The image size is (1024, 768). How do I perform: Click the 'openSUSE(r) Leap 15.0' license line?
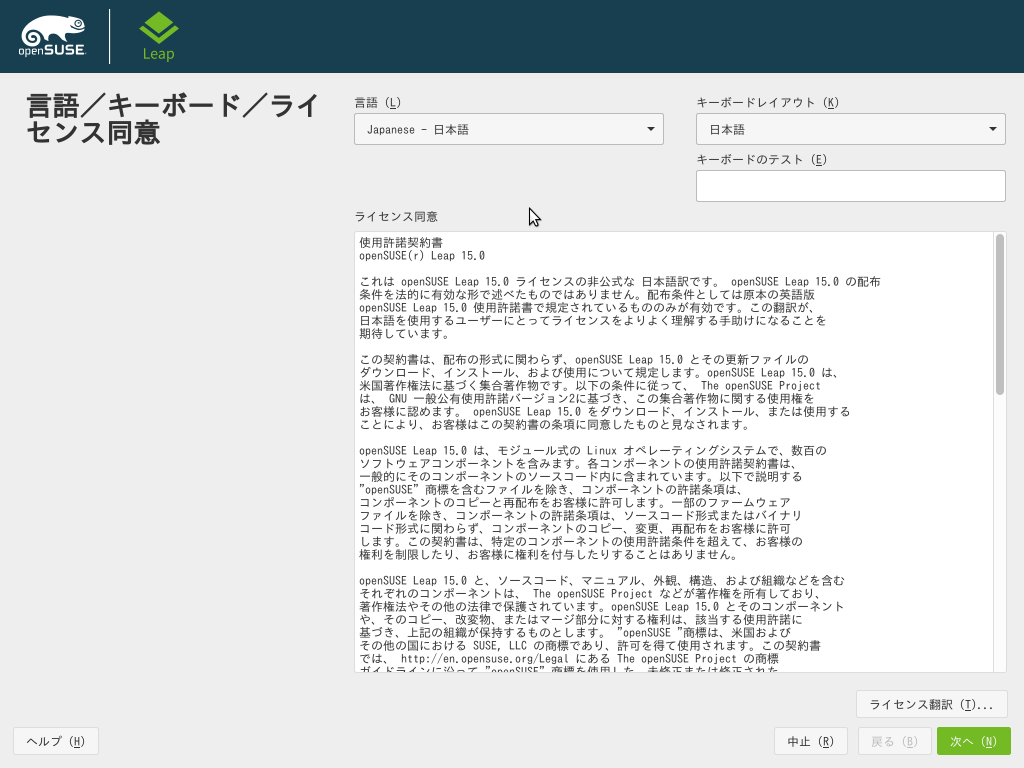tap(422, 255)
